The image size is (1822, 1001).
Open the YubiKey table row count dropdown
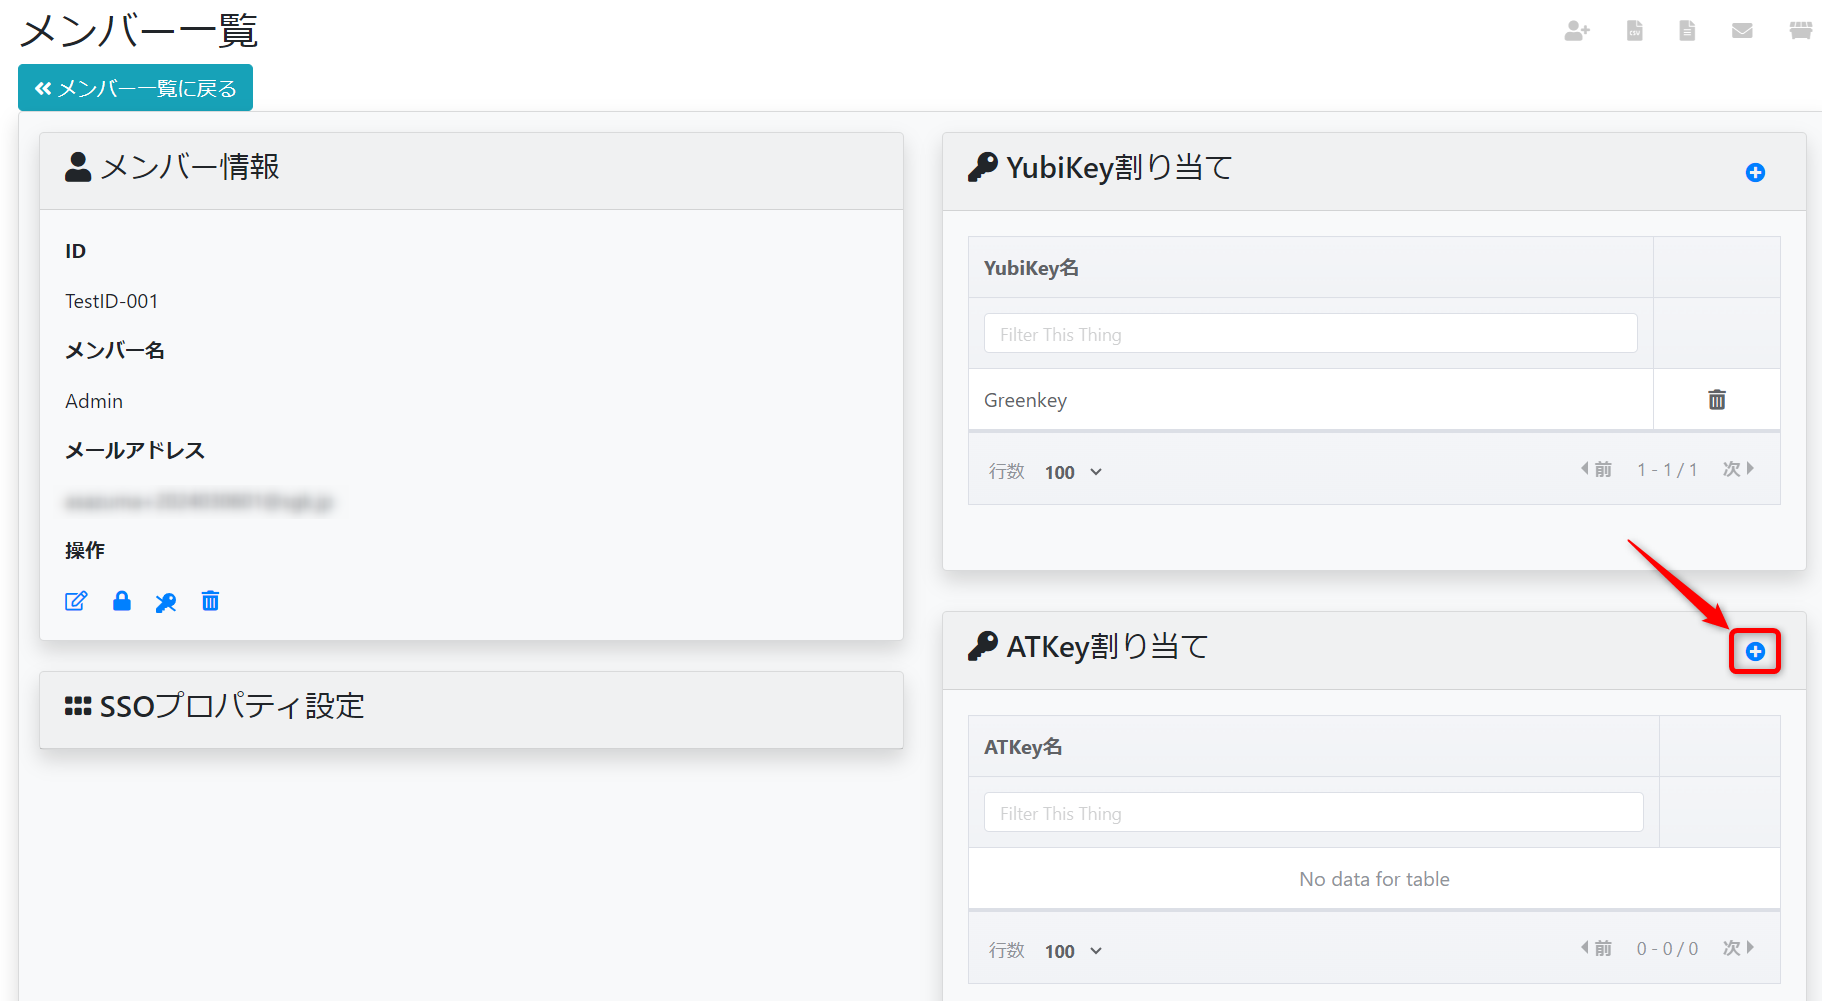pos(1073,472)
